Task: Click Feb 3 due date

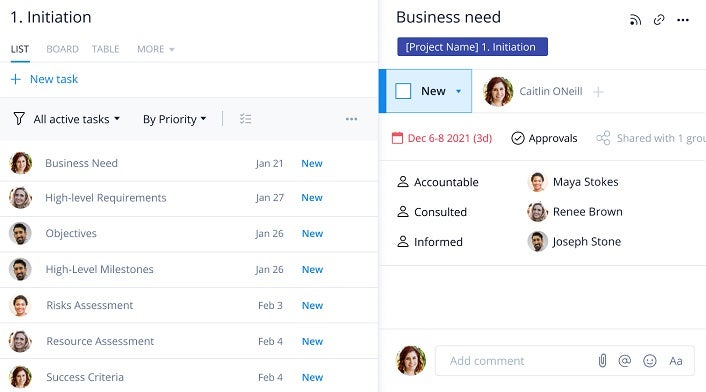Action: pyautogui.click(x=270, y=305)
